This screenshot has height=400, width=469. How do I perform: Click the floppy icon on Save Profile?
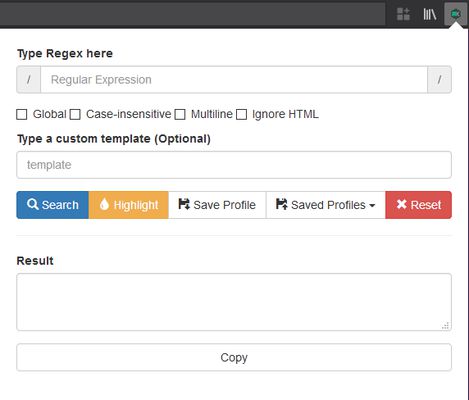click(x=184, y=204)
